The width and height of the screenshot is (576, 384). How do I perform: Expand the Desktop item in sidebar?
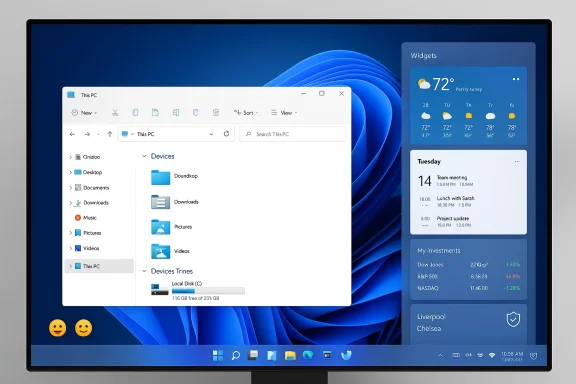pos(71,172)
